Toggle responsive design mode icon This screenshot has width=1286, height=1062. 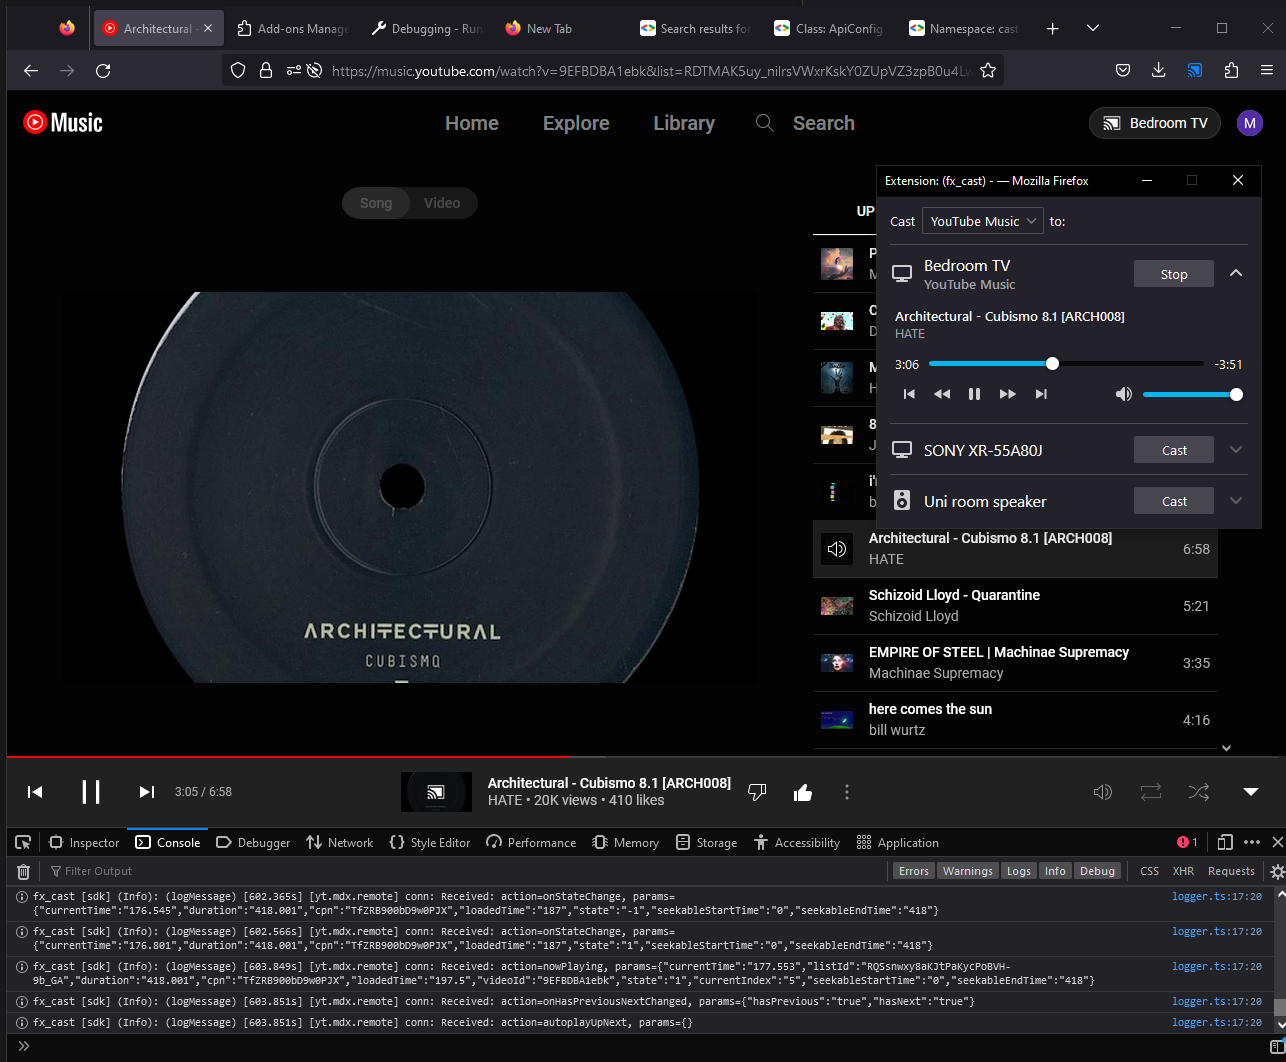1225,843
